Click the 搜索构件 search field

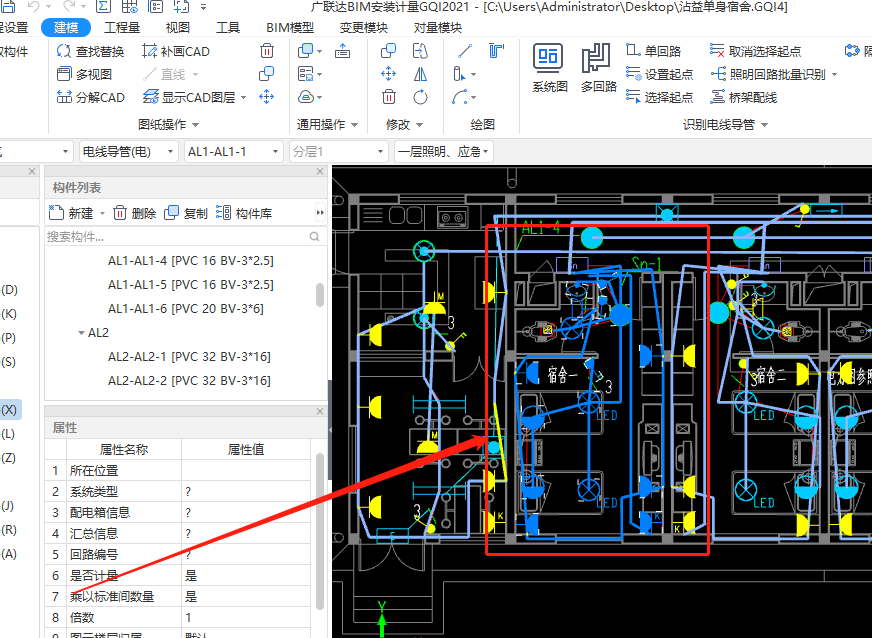[x=185, y=236]
